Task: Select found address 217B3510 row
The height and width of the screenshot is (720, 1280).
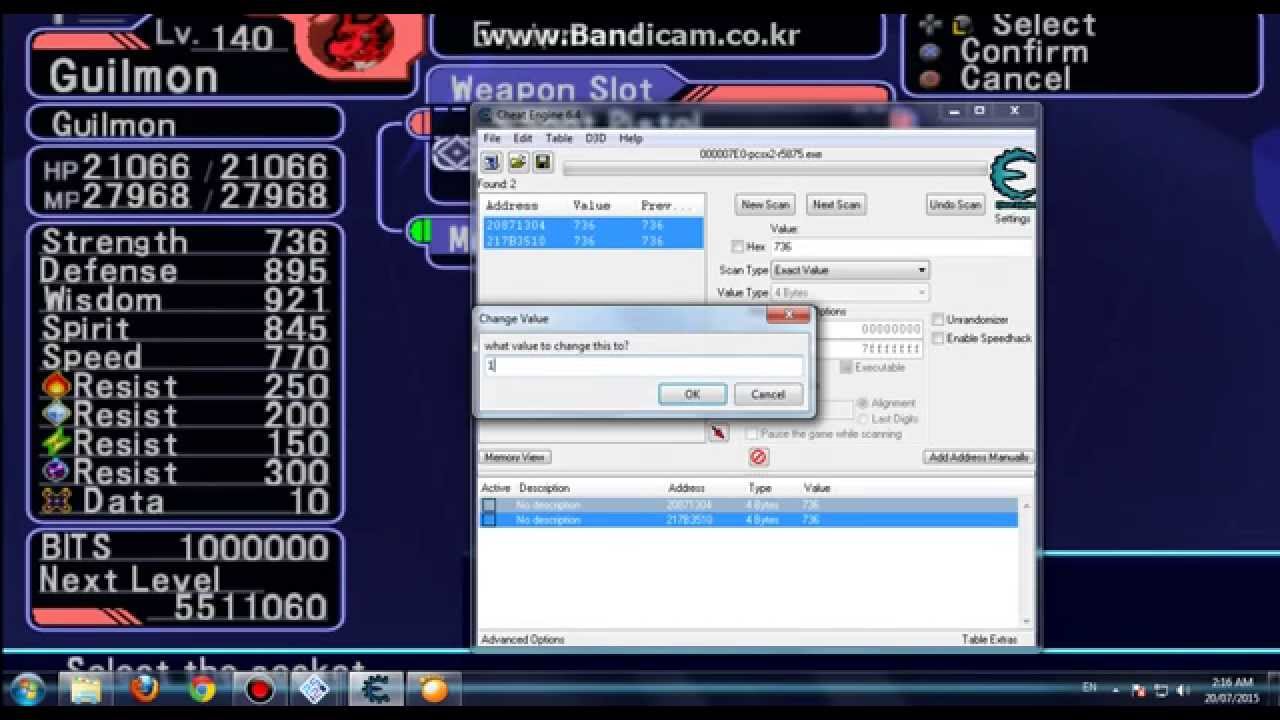Action: [592, 241]
